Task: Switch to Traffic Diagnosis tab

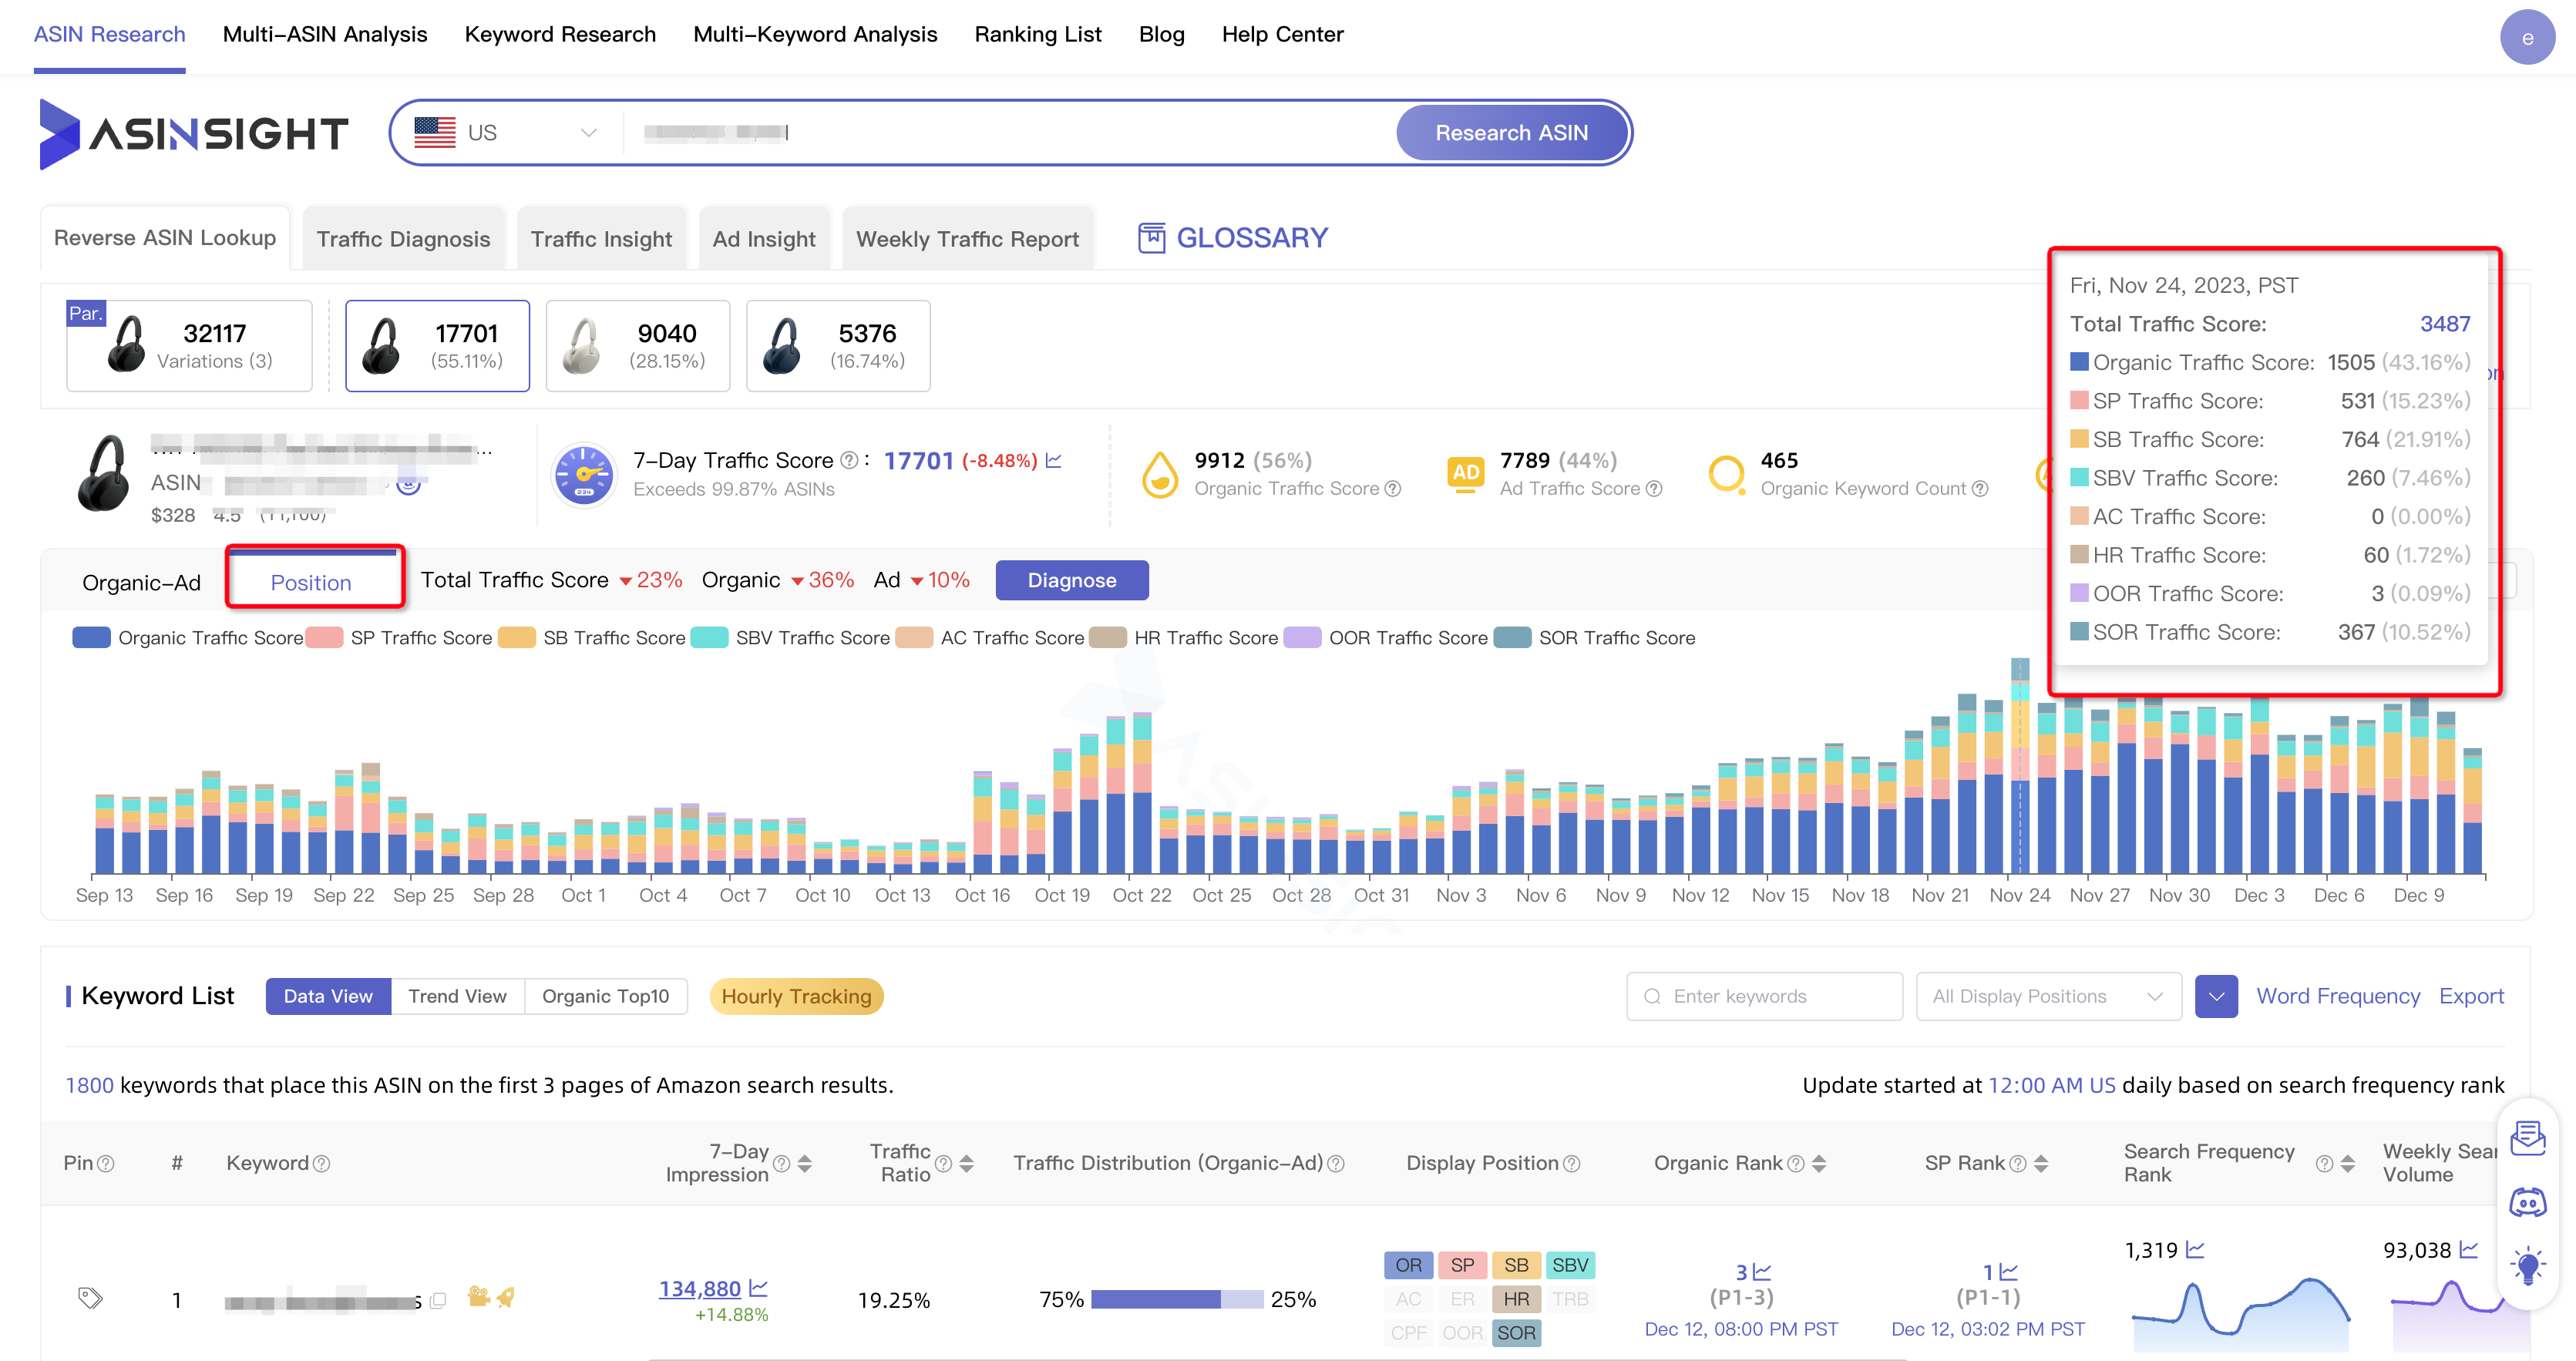Action: click(403, 239)
